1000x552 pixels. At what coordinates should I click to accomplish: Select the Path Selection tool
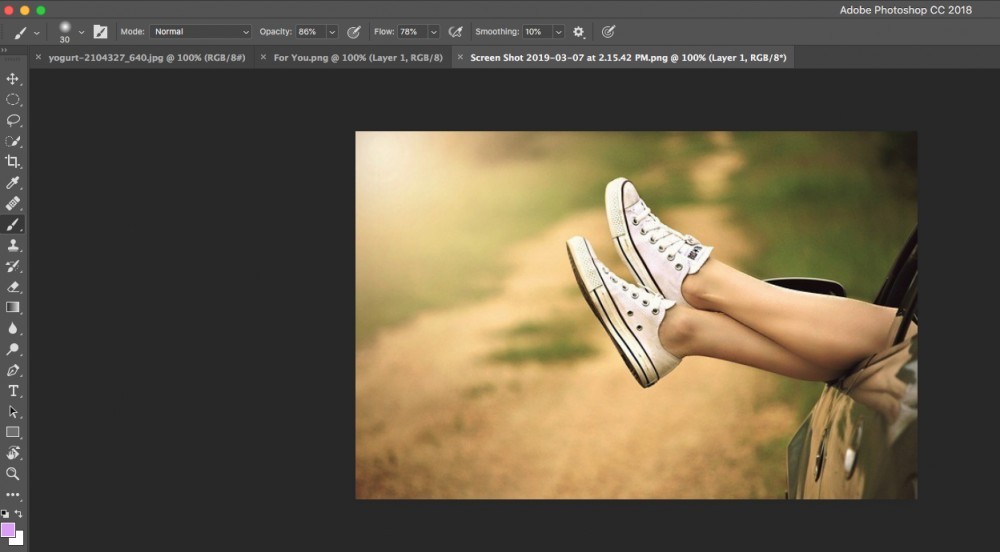pyautogui.click(x=13, y=411)
